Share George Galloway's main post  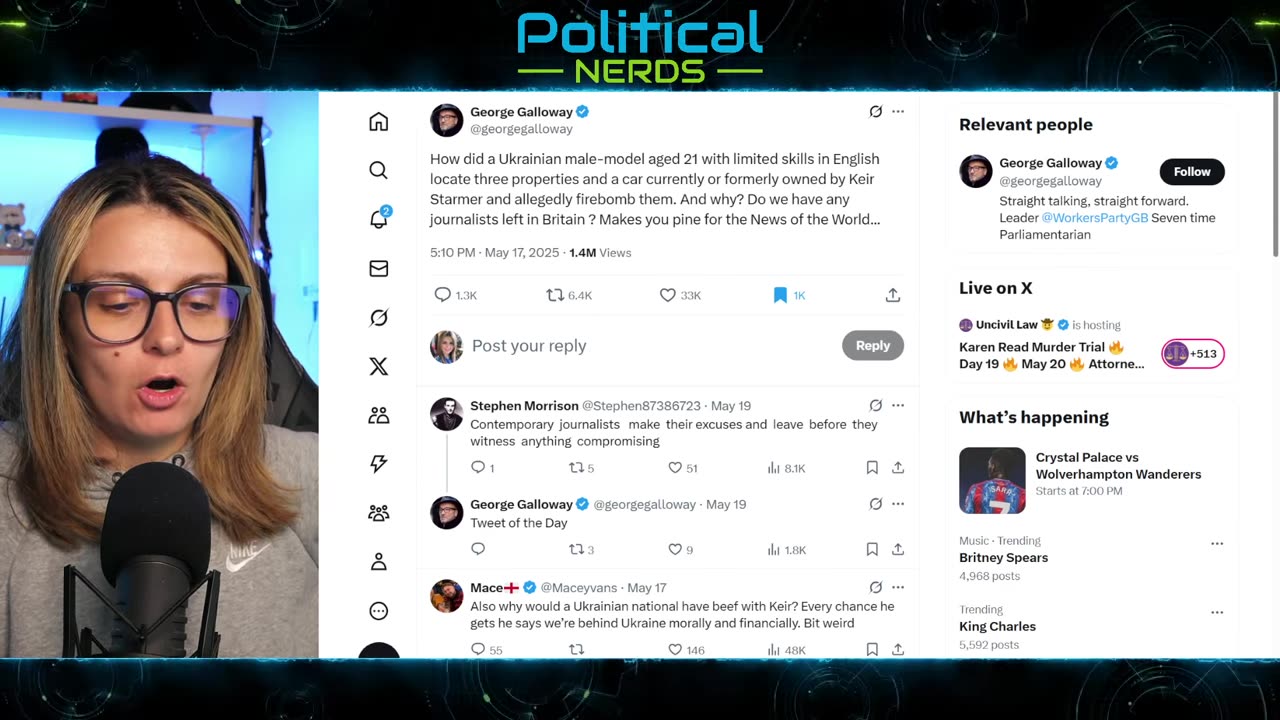click(x=893, y=295)
